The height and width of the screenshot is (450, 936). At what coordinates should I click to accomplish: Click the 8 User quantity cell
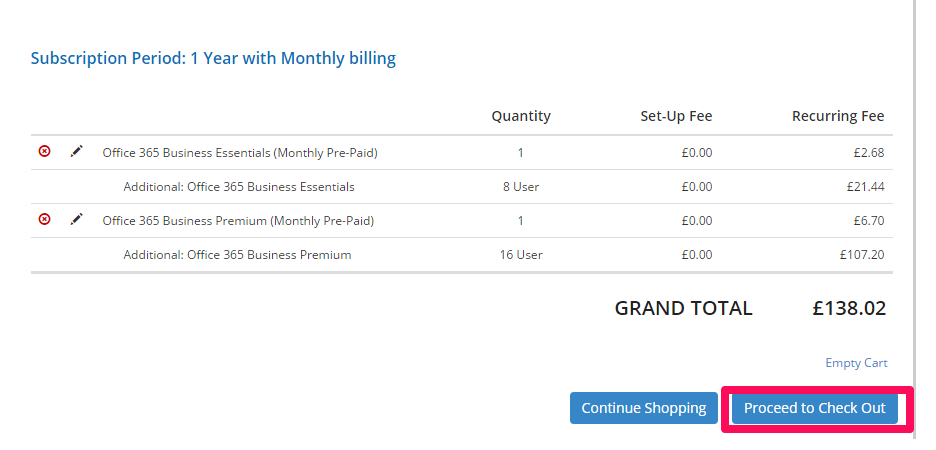point(521,187)
